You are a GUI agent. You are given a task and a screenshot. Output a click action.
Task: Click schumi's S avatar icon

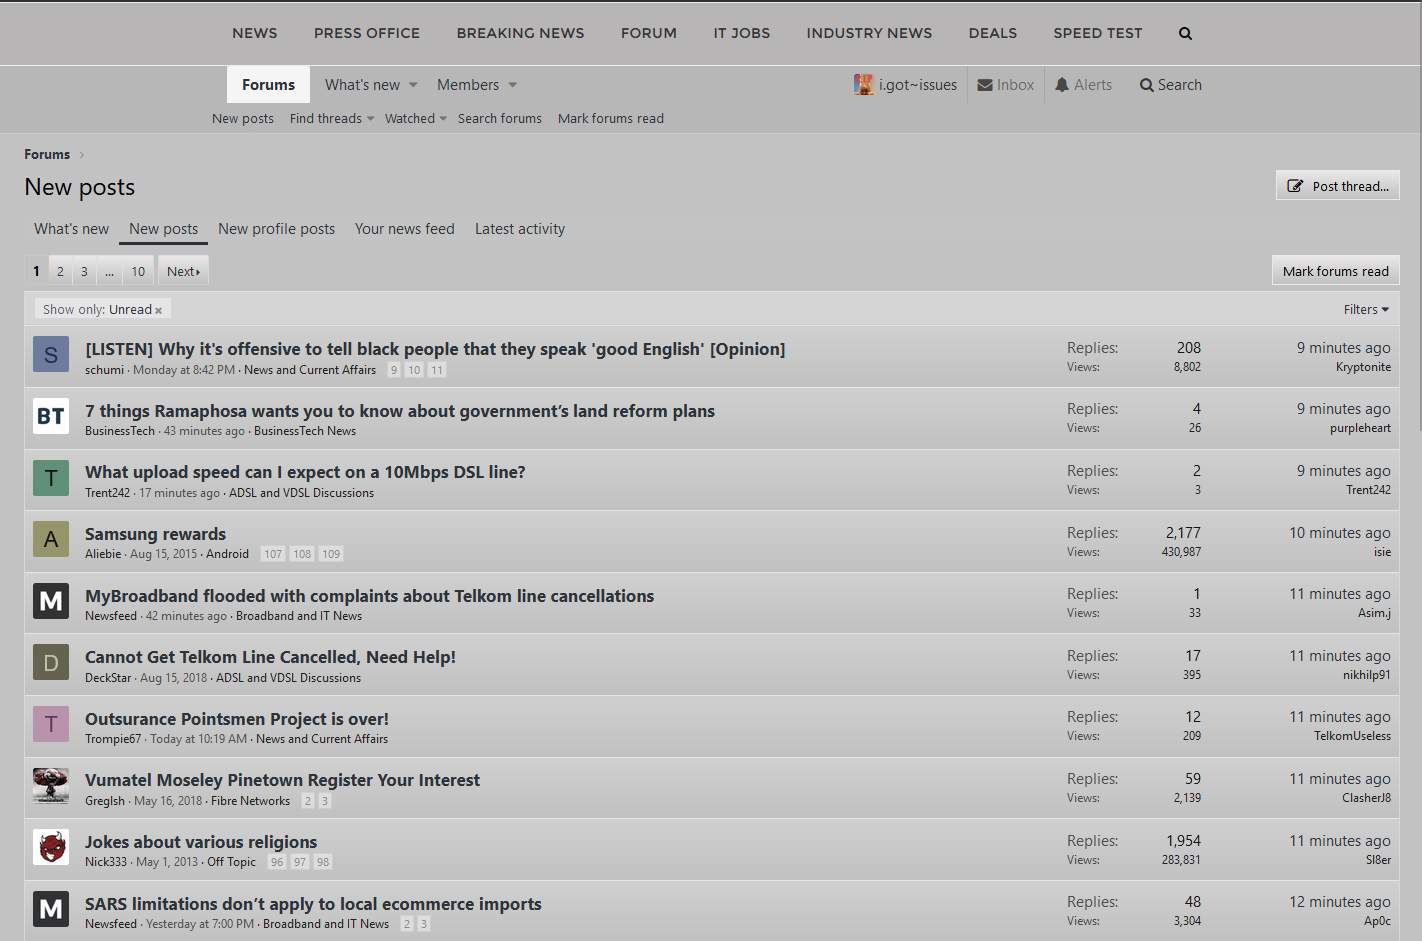(x=51, y=354)
